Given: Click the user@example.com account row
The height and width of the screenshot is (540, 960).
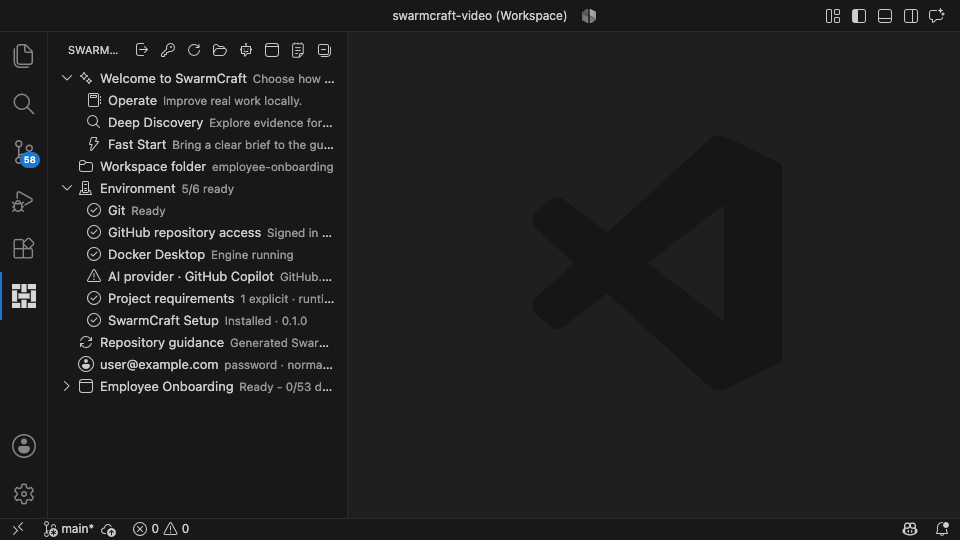Looking at the screenshot, I should pos(197,365).
